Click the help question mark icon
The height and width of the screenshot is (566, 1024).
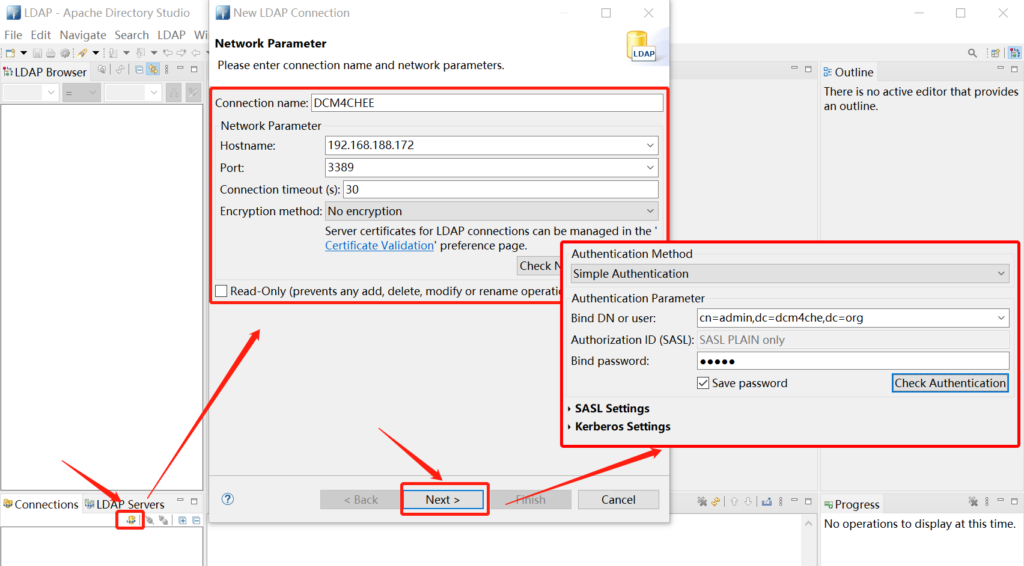227,499
